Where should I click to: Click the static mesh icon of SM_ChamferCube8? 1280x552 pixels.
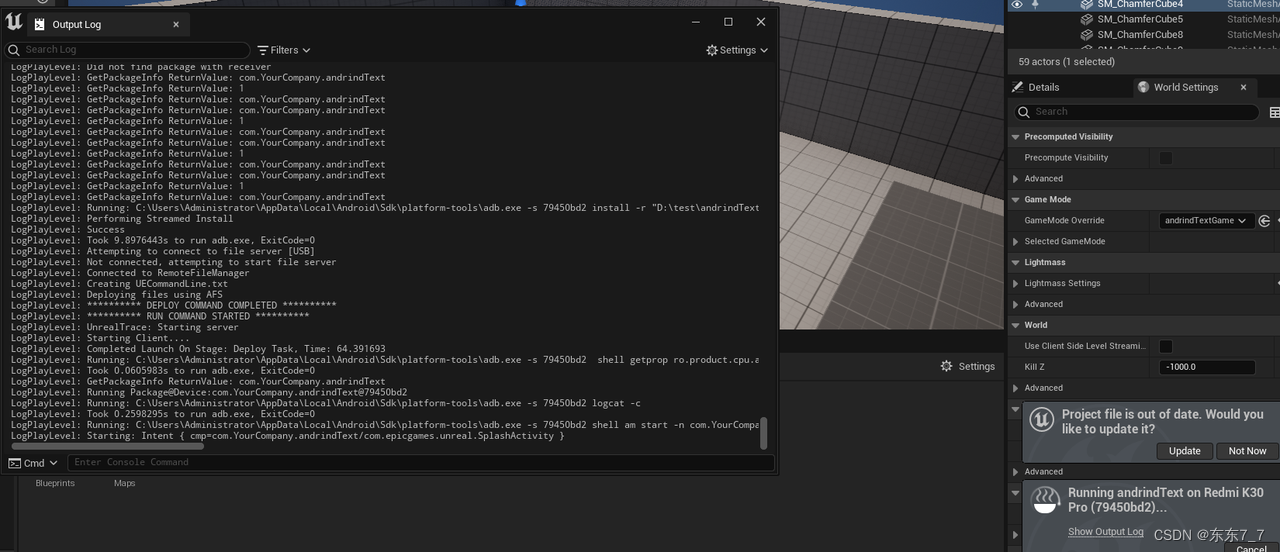click(x=1087, y=34)
